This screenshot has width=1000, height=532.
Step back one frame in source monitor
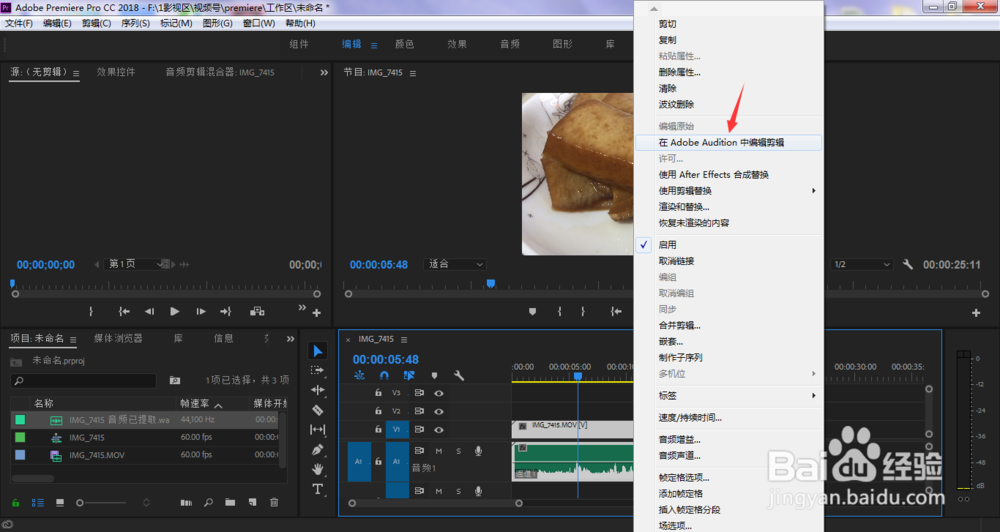(149, 311)
